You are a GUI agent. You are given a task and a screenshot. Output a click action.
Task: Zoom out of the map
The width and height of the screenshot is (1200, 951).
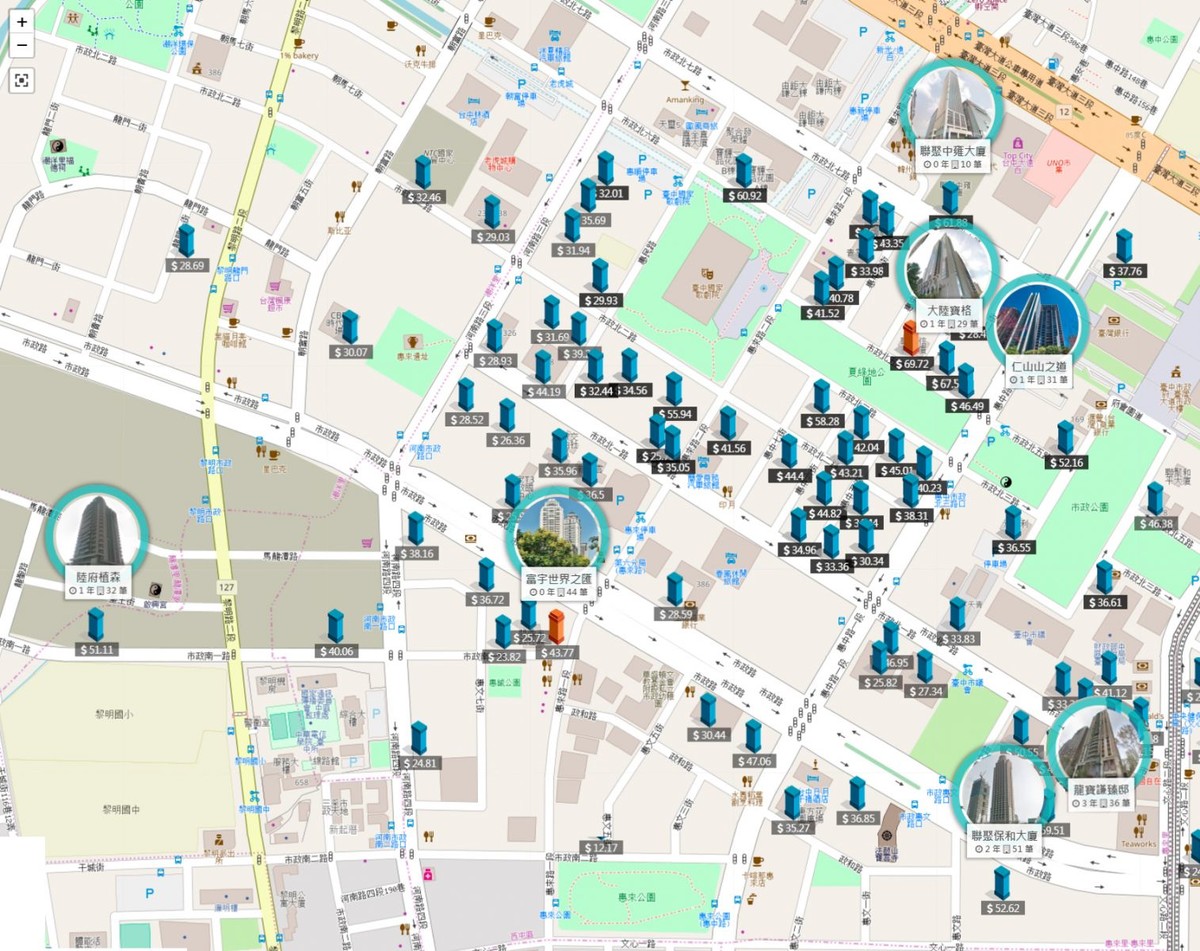coord(22,45)
